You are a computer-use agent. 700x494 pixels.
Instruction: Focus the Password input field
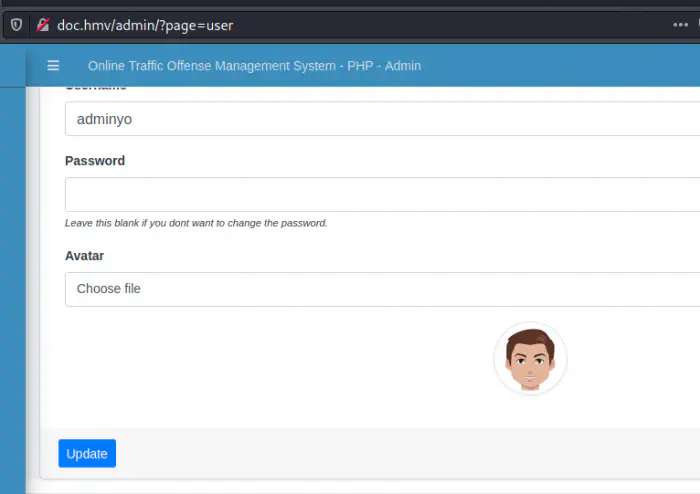click(380, 194)
